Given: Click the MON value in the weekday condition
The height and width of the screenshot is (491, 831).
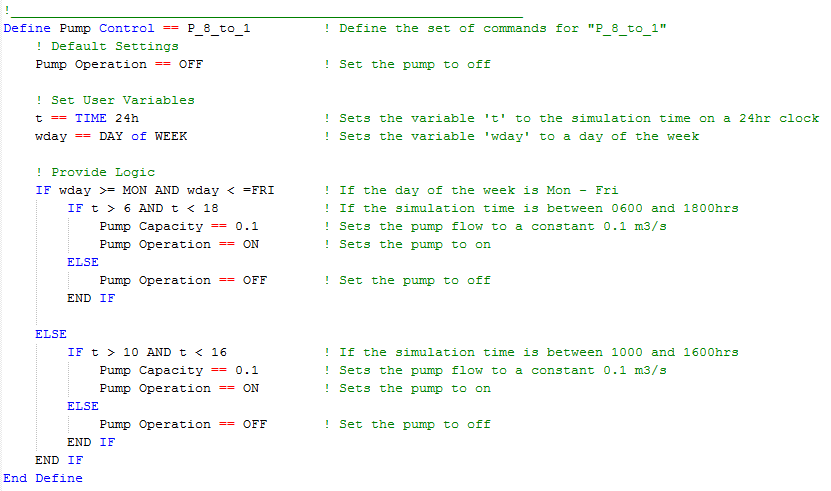Looking at the screenshot, I should pyautogui.click(x=135, y=190).
